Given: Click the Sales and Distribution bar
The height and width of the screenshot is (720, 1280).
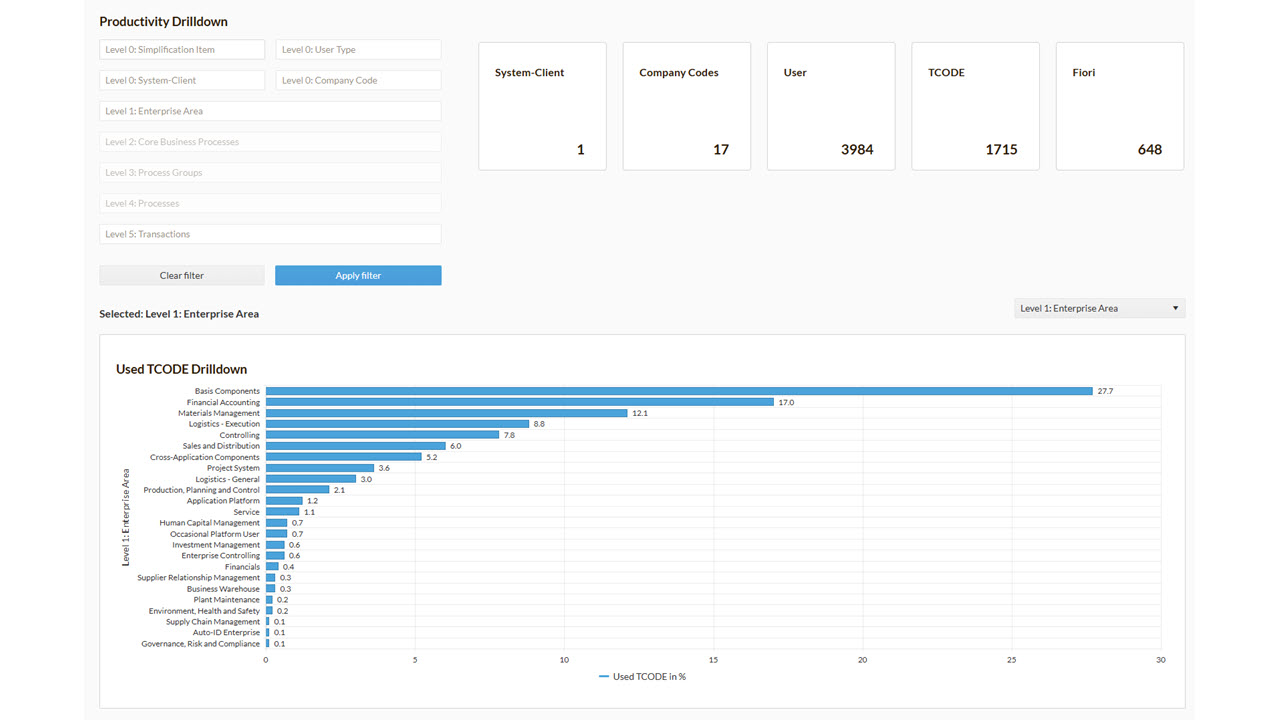Looking at the screenshot, I should point(356,446).
